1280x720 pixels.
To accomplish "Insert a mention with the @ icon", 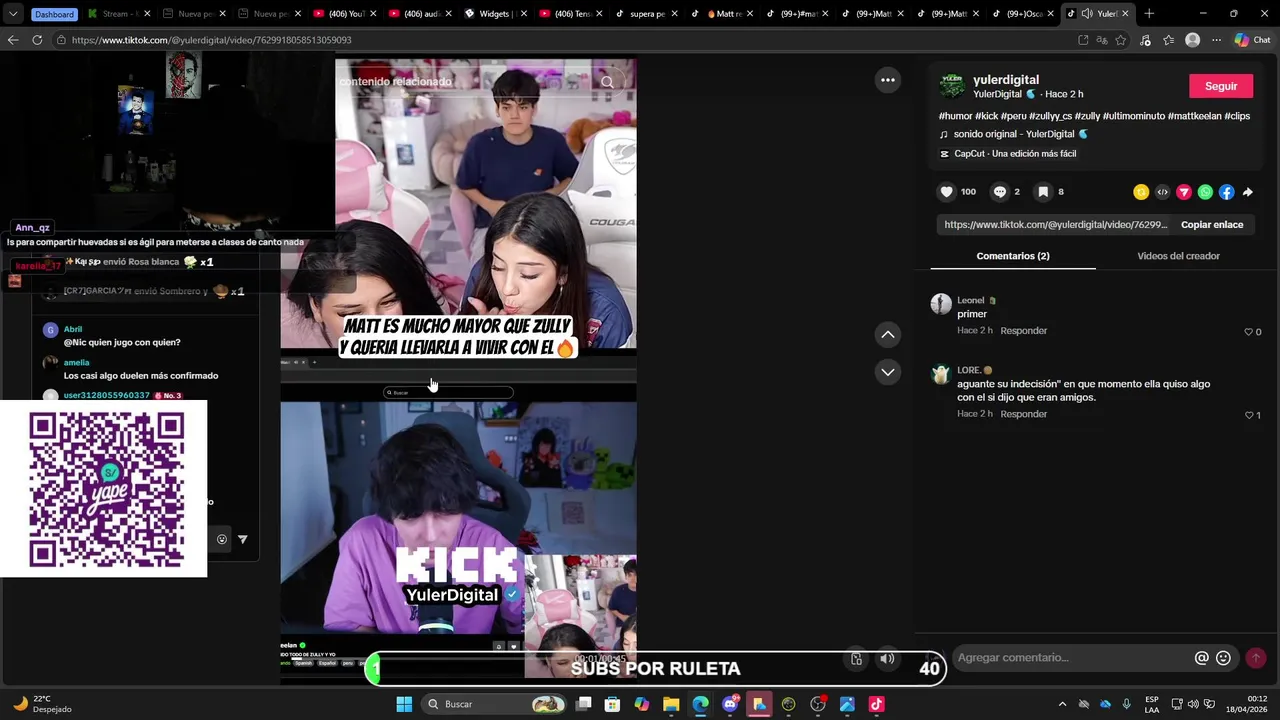I will pyautogui.click(x=1202, y=658).
